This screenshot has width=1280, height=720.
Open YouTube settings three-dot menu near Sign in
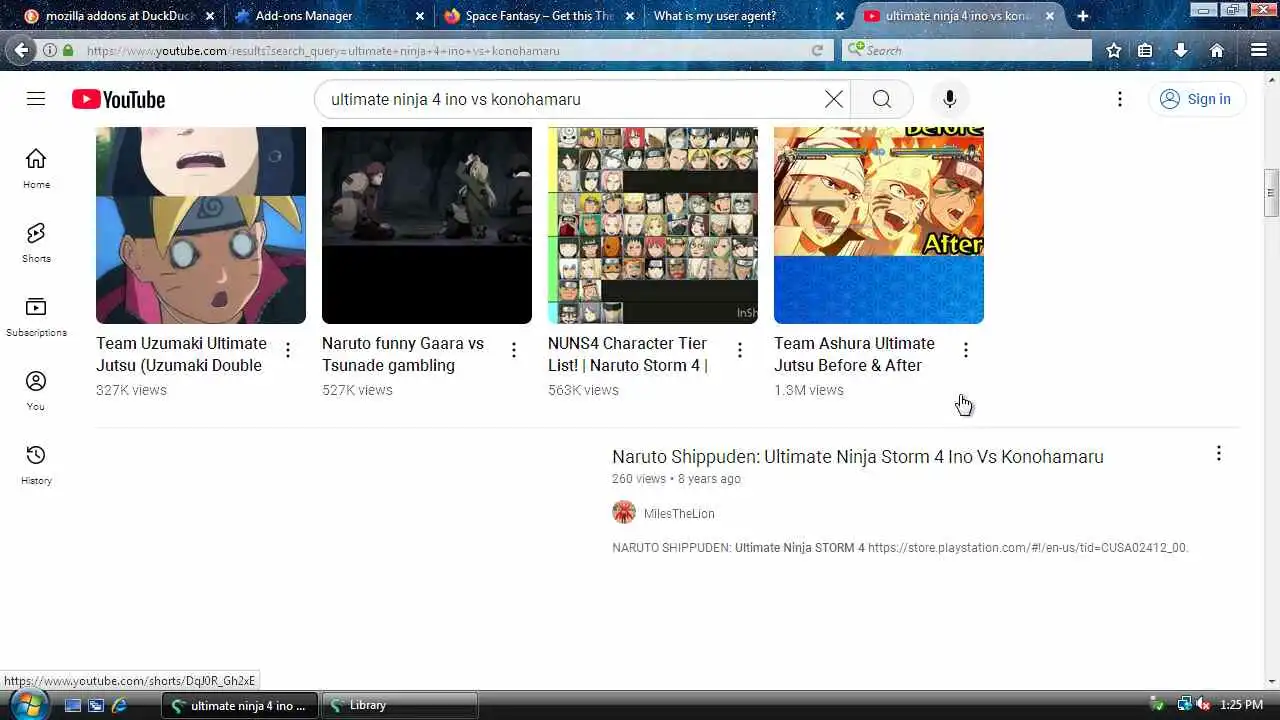[x=1120, y=99]
